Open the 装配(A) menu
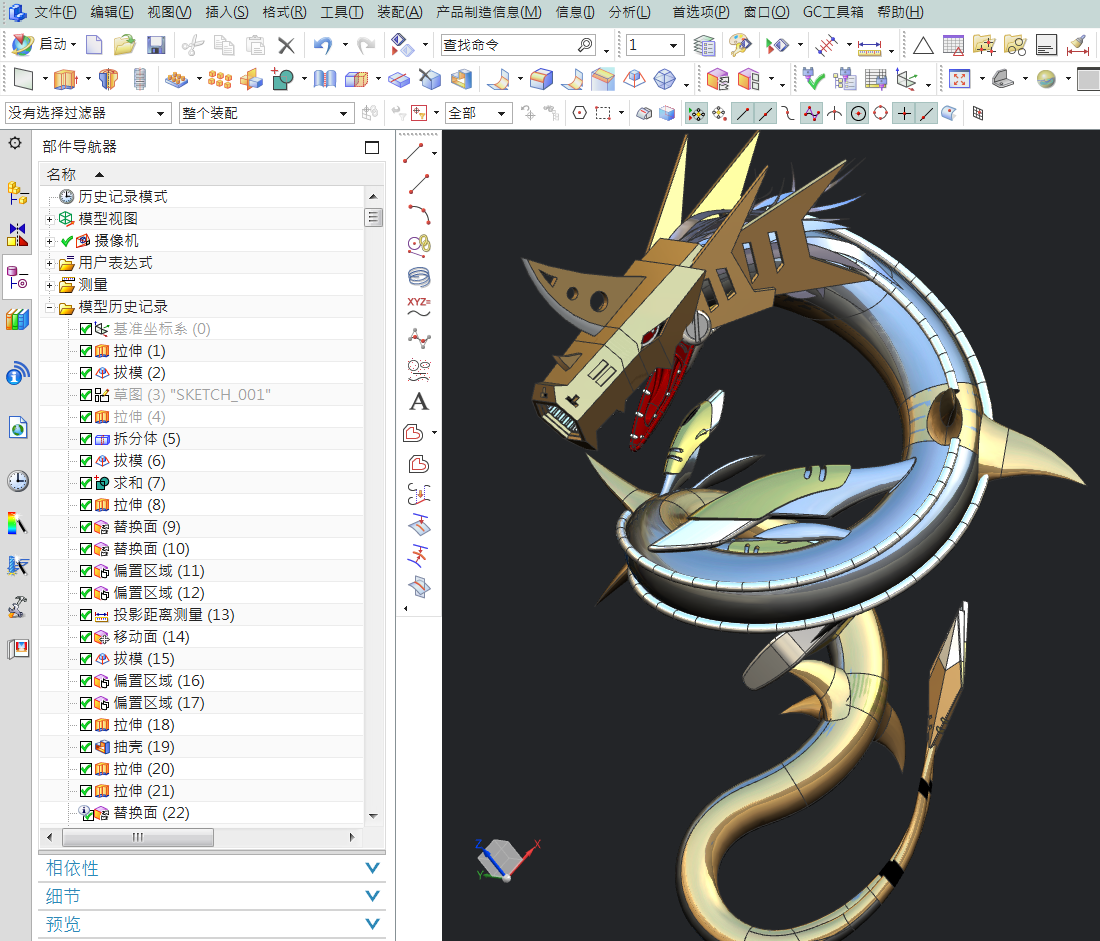1100x941 pixels. 400,12
